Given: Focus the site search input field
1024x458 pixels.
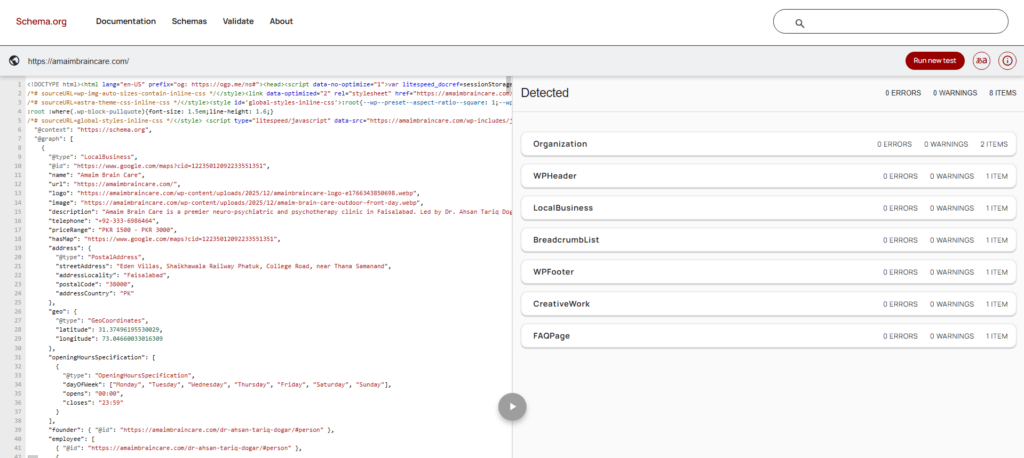Looking at the screenshot, I should pos(891,22).
